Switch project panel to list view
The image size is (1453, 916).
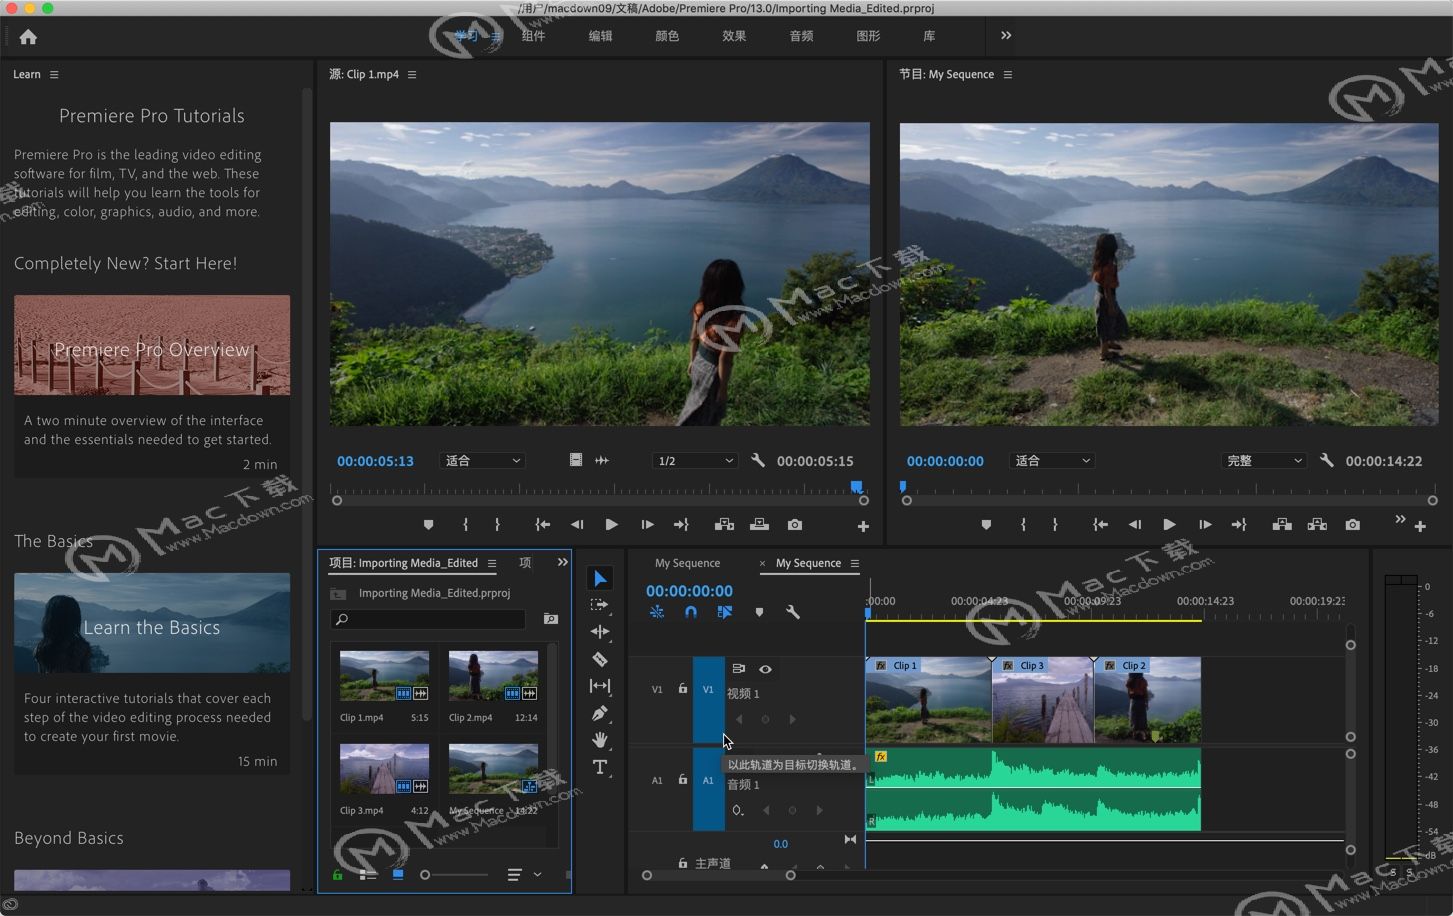click(368, 875)
